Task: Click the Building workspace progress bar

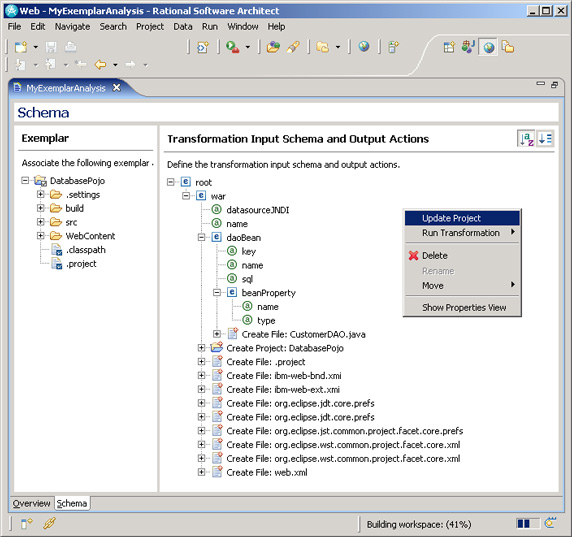Action: [x=527, y=524]
